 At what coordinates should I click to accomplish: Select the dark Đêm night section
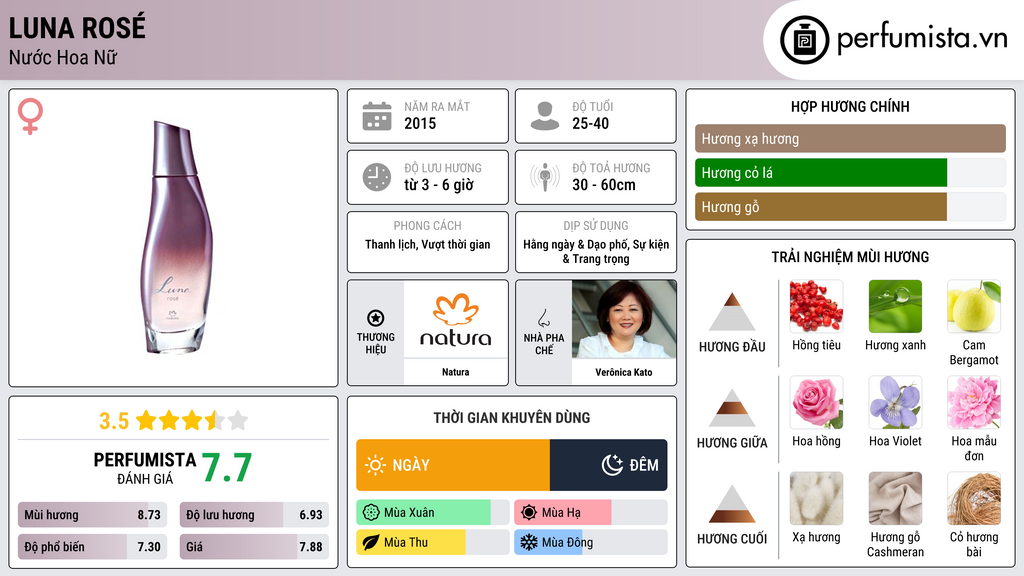609,465
